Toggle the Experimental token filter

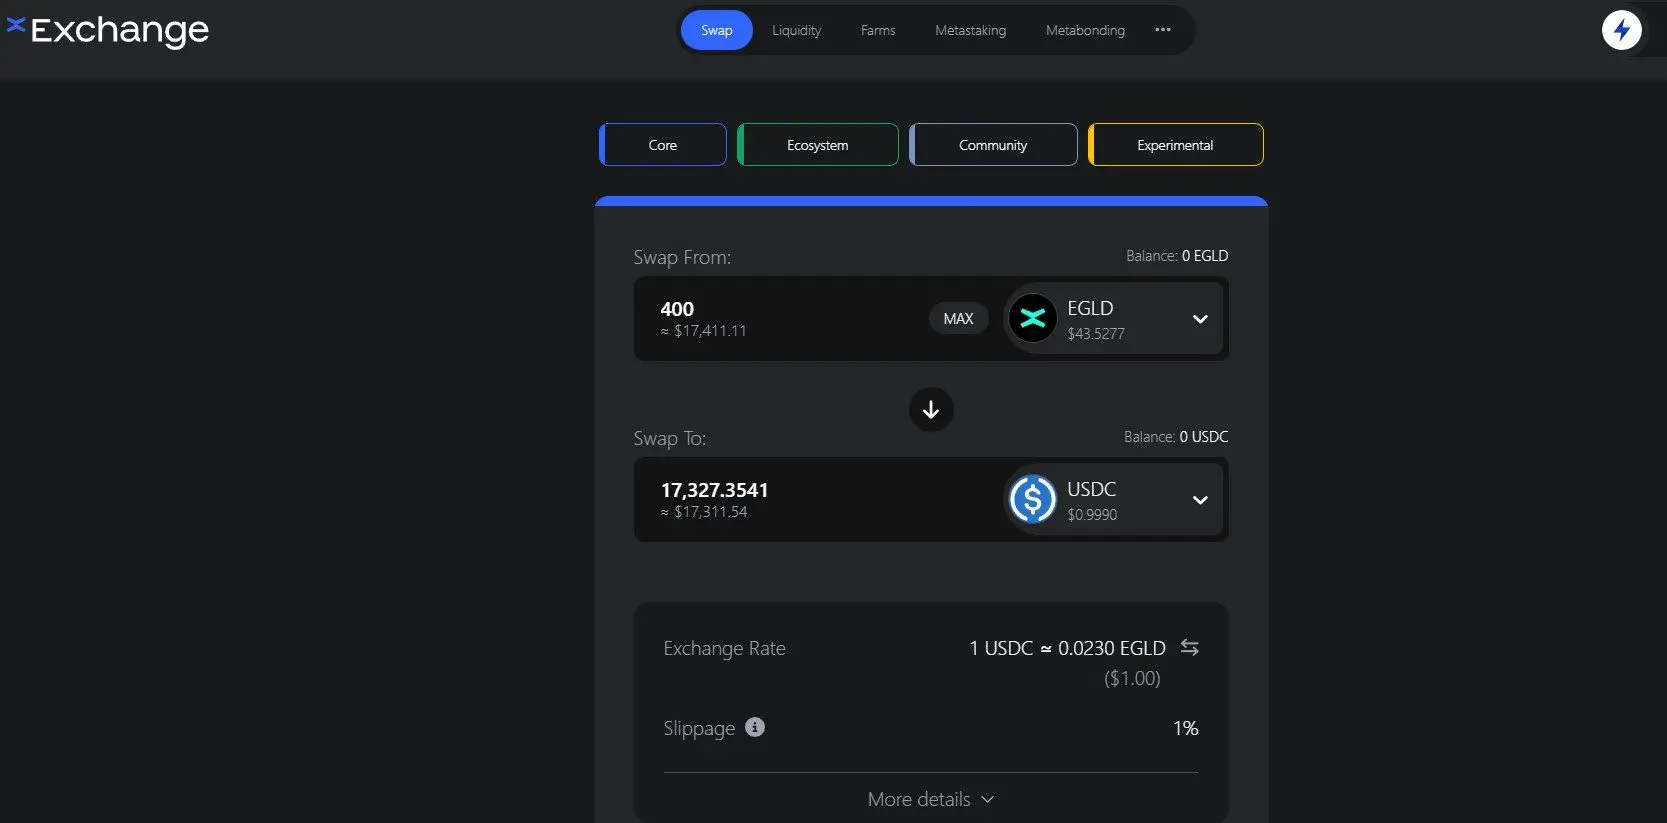1176,145
